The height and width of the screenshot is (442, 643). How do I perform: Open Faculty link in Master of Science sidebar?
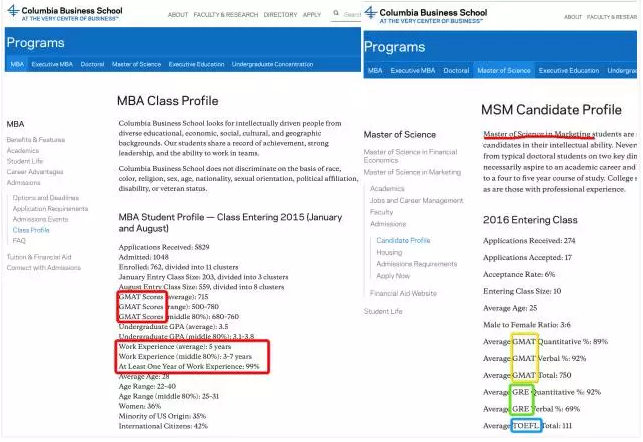click(x=381, y=212)
